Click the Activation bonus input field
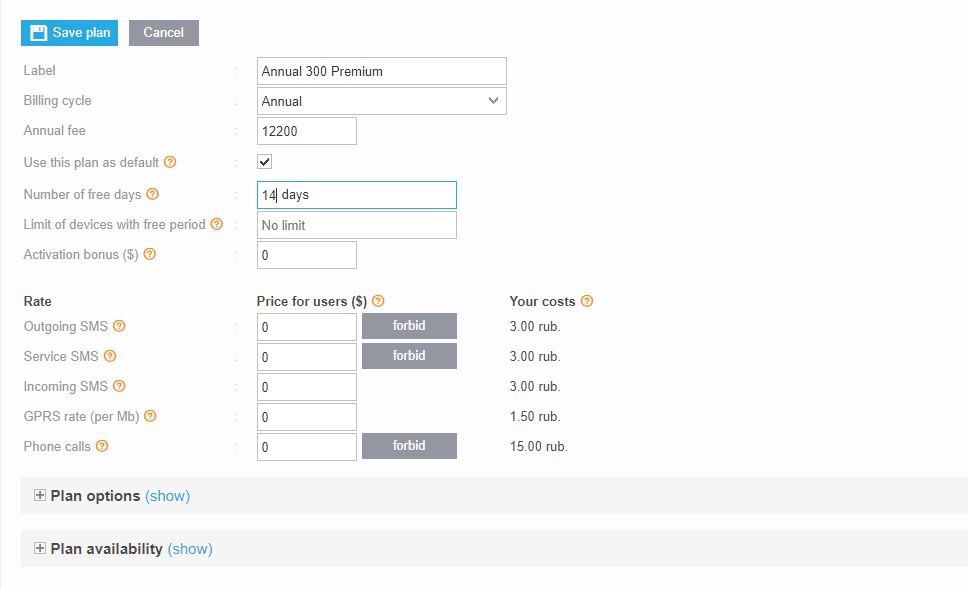Image resolution: width=968 pixels, height=589 pixels. [x=307, y=255]
